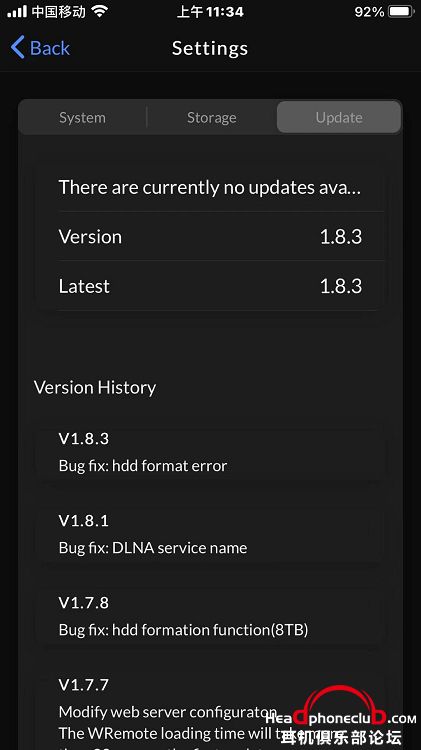Select the Latest 1.8.3 row
The image size is (421, 750).
(x=210, y=286)
